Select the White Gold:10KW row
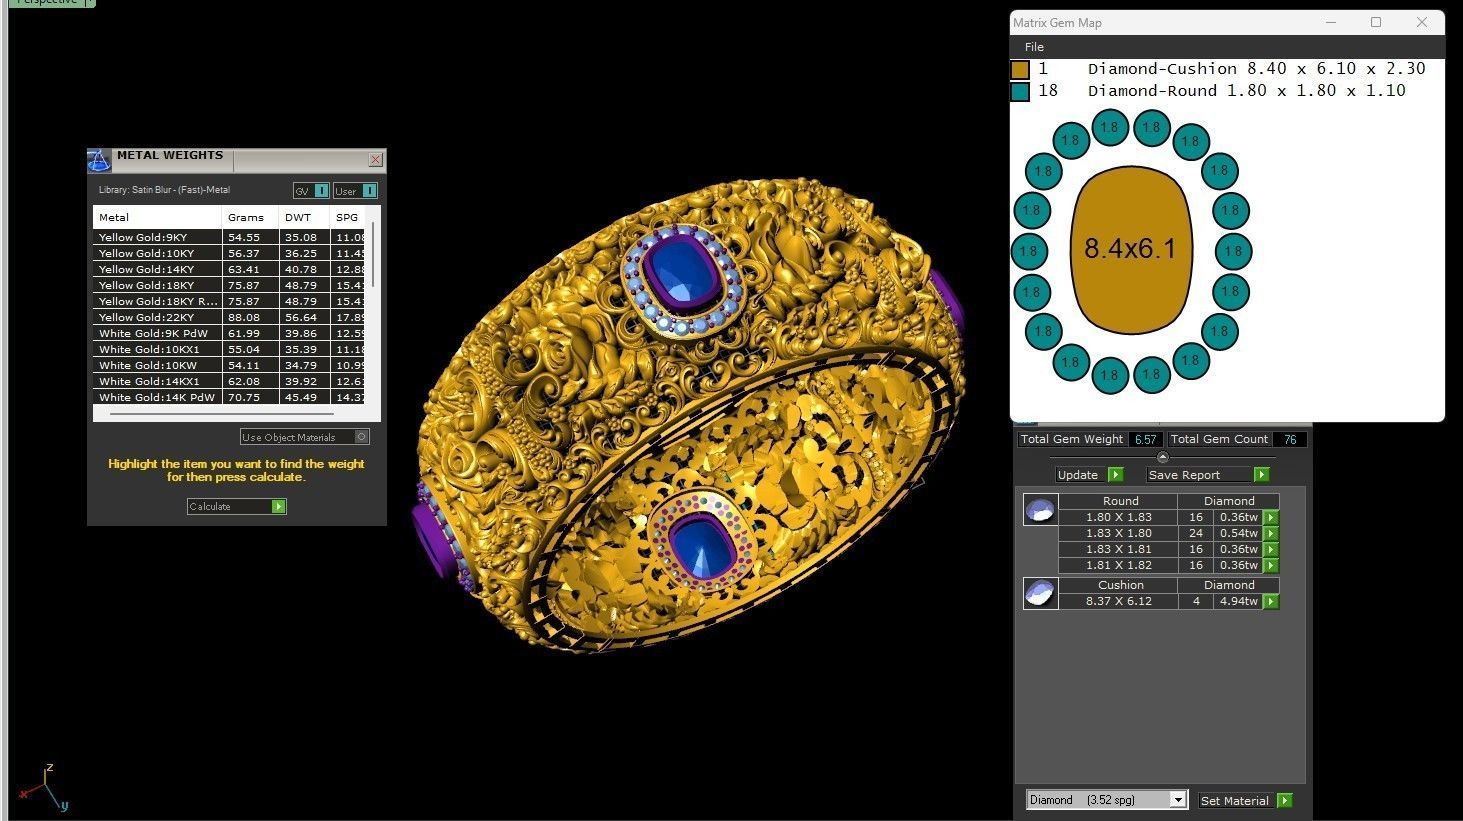 point(229,365)
